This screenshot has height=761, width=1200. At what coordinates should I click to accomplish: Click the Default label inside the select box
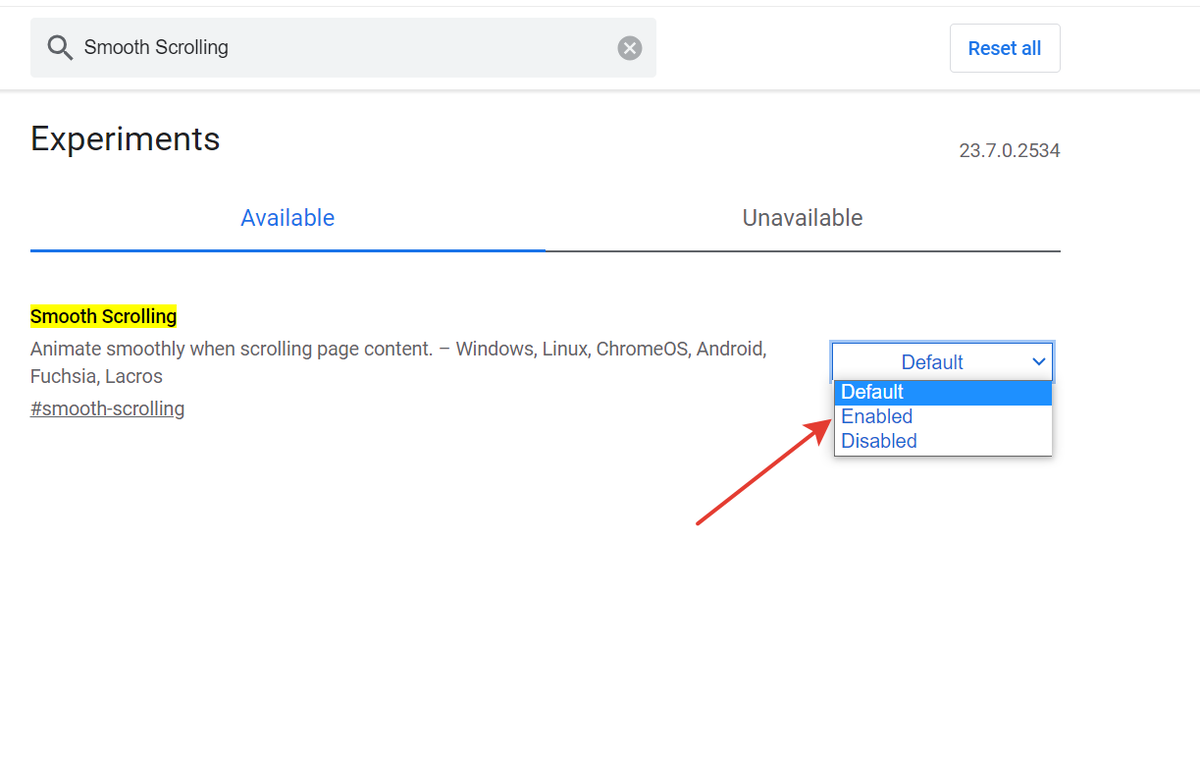[932, 362]
